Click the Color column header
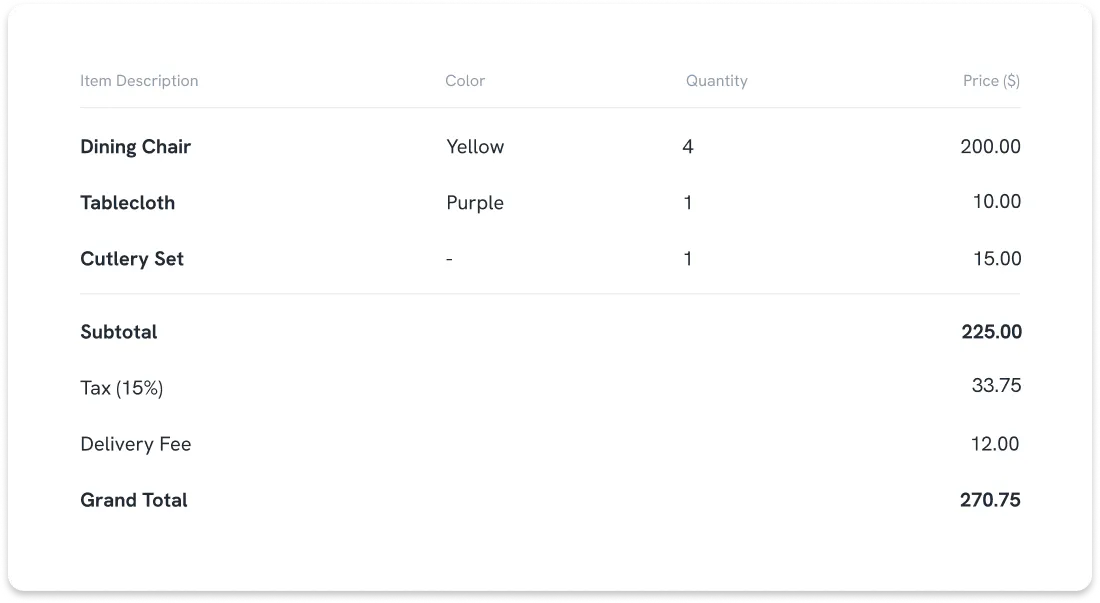1100x603 pixels. click(465, 81)
